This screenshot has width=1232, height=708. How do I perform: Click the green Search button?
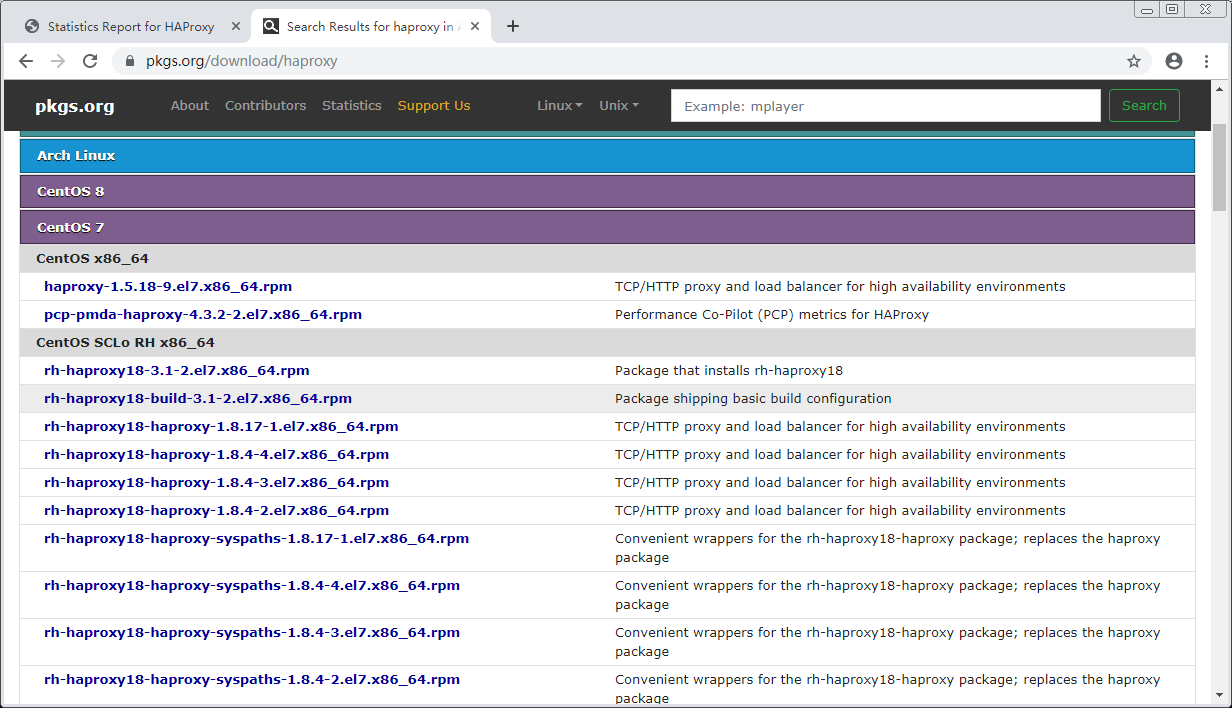pyautogui.click(x=1144, y=106)
